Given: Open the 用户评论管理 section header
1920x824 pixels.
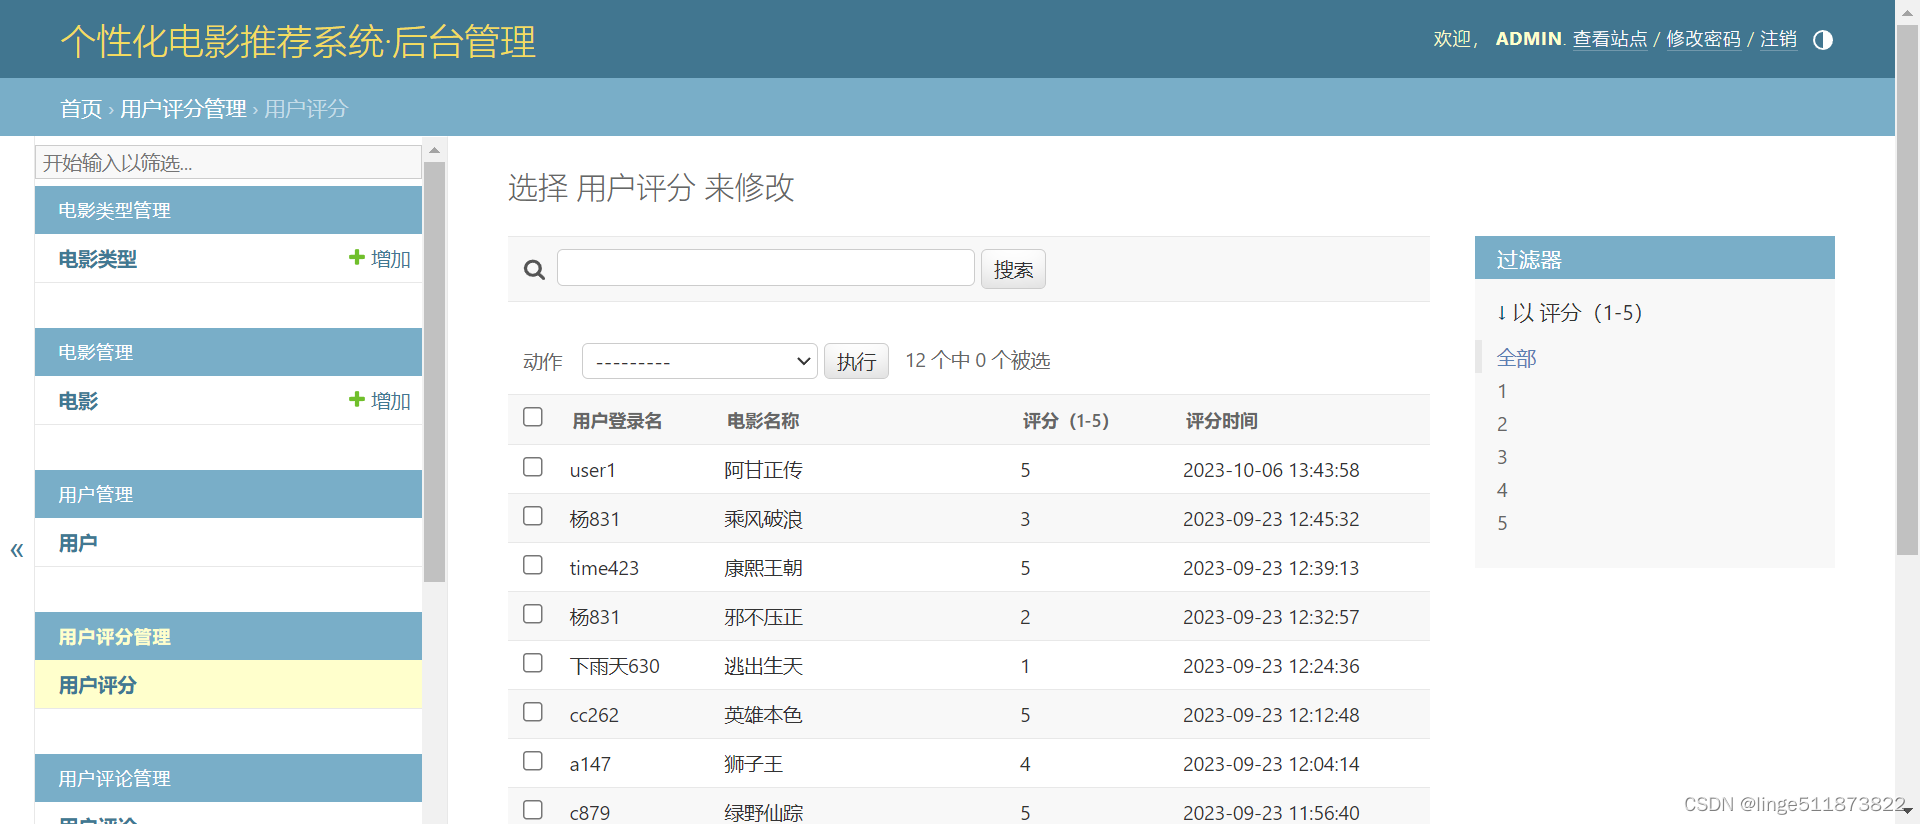Looking at the screenshot, I should pyautogui.click(x=114, y=778).
